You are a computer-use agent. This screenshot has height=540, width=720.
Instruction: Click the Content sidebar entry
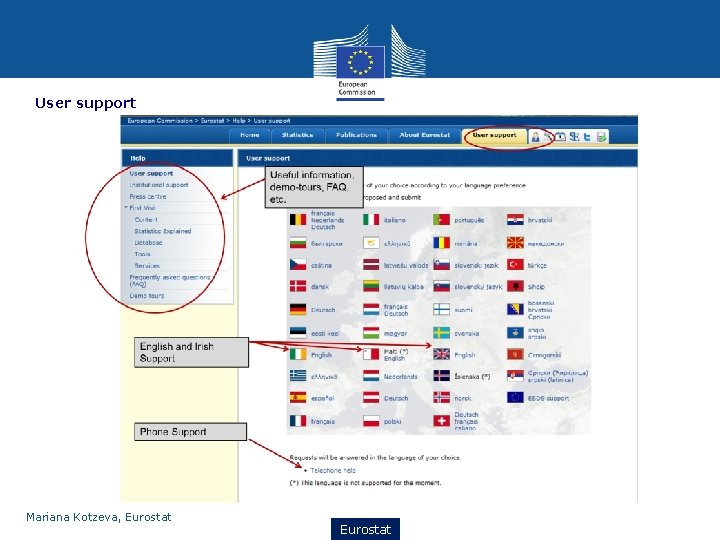pos(146,220)
